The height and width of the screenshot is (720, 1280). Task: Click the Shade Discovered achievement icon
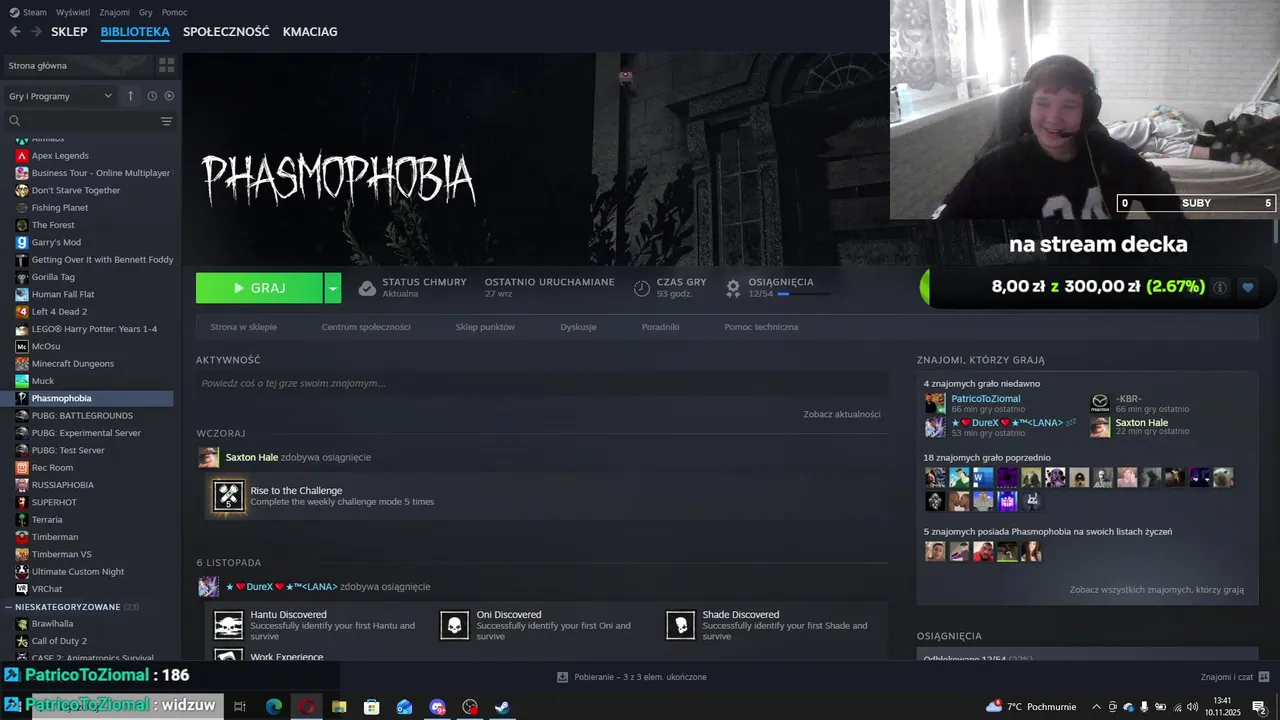(681, 626)
